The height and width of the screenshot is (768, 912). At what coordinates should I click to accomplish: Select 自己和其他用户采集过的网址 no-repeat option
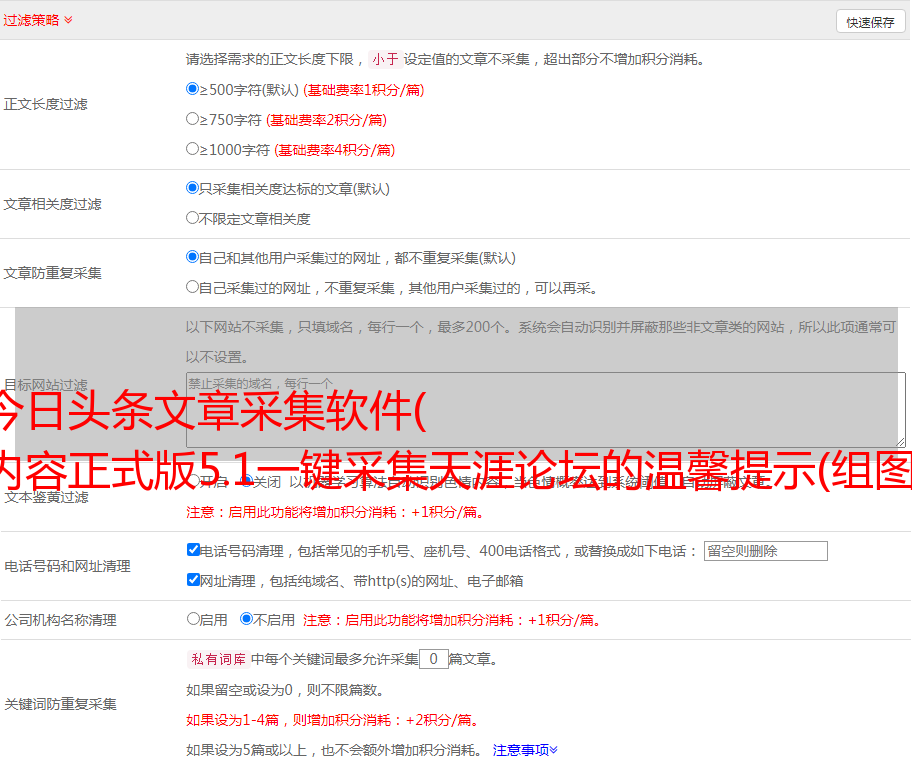(x=192, y=257)
